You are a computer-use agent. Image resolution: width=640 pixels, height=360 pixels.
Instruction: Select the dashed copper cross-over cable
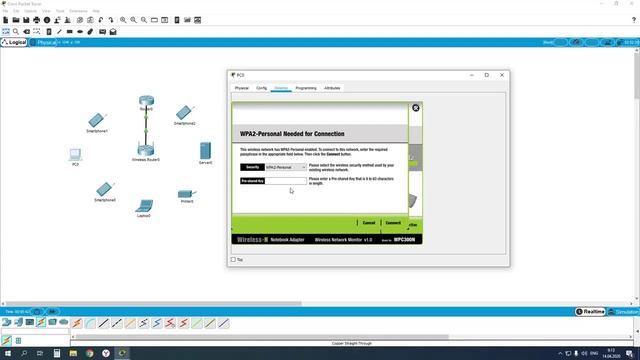(x=117, y=323)
